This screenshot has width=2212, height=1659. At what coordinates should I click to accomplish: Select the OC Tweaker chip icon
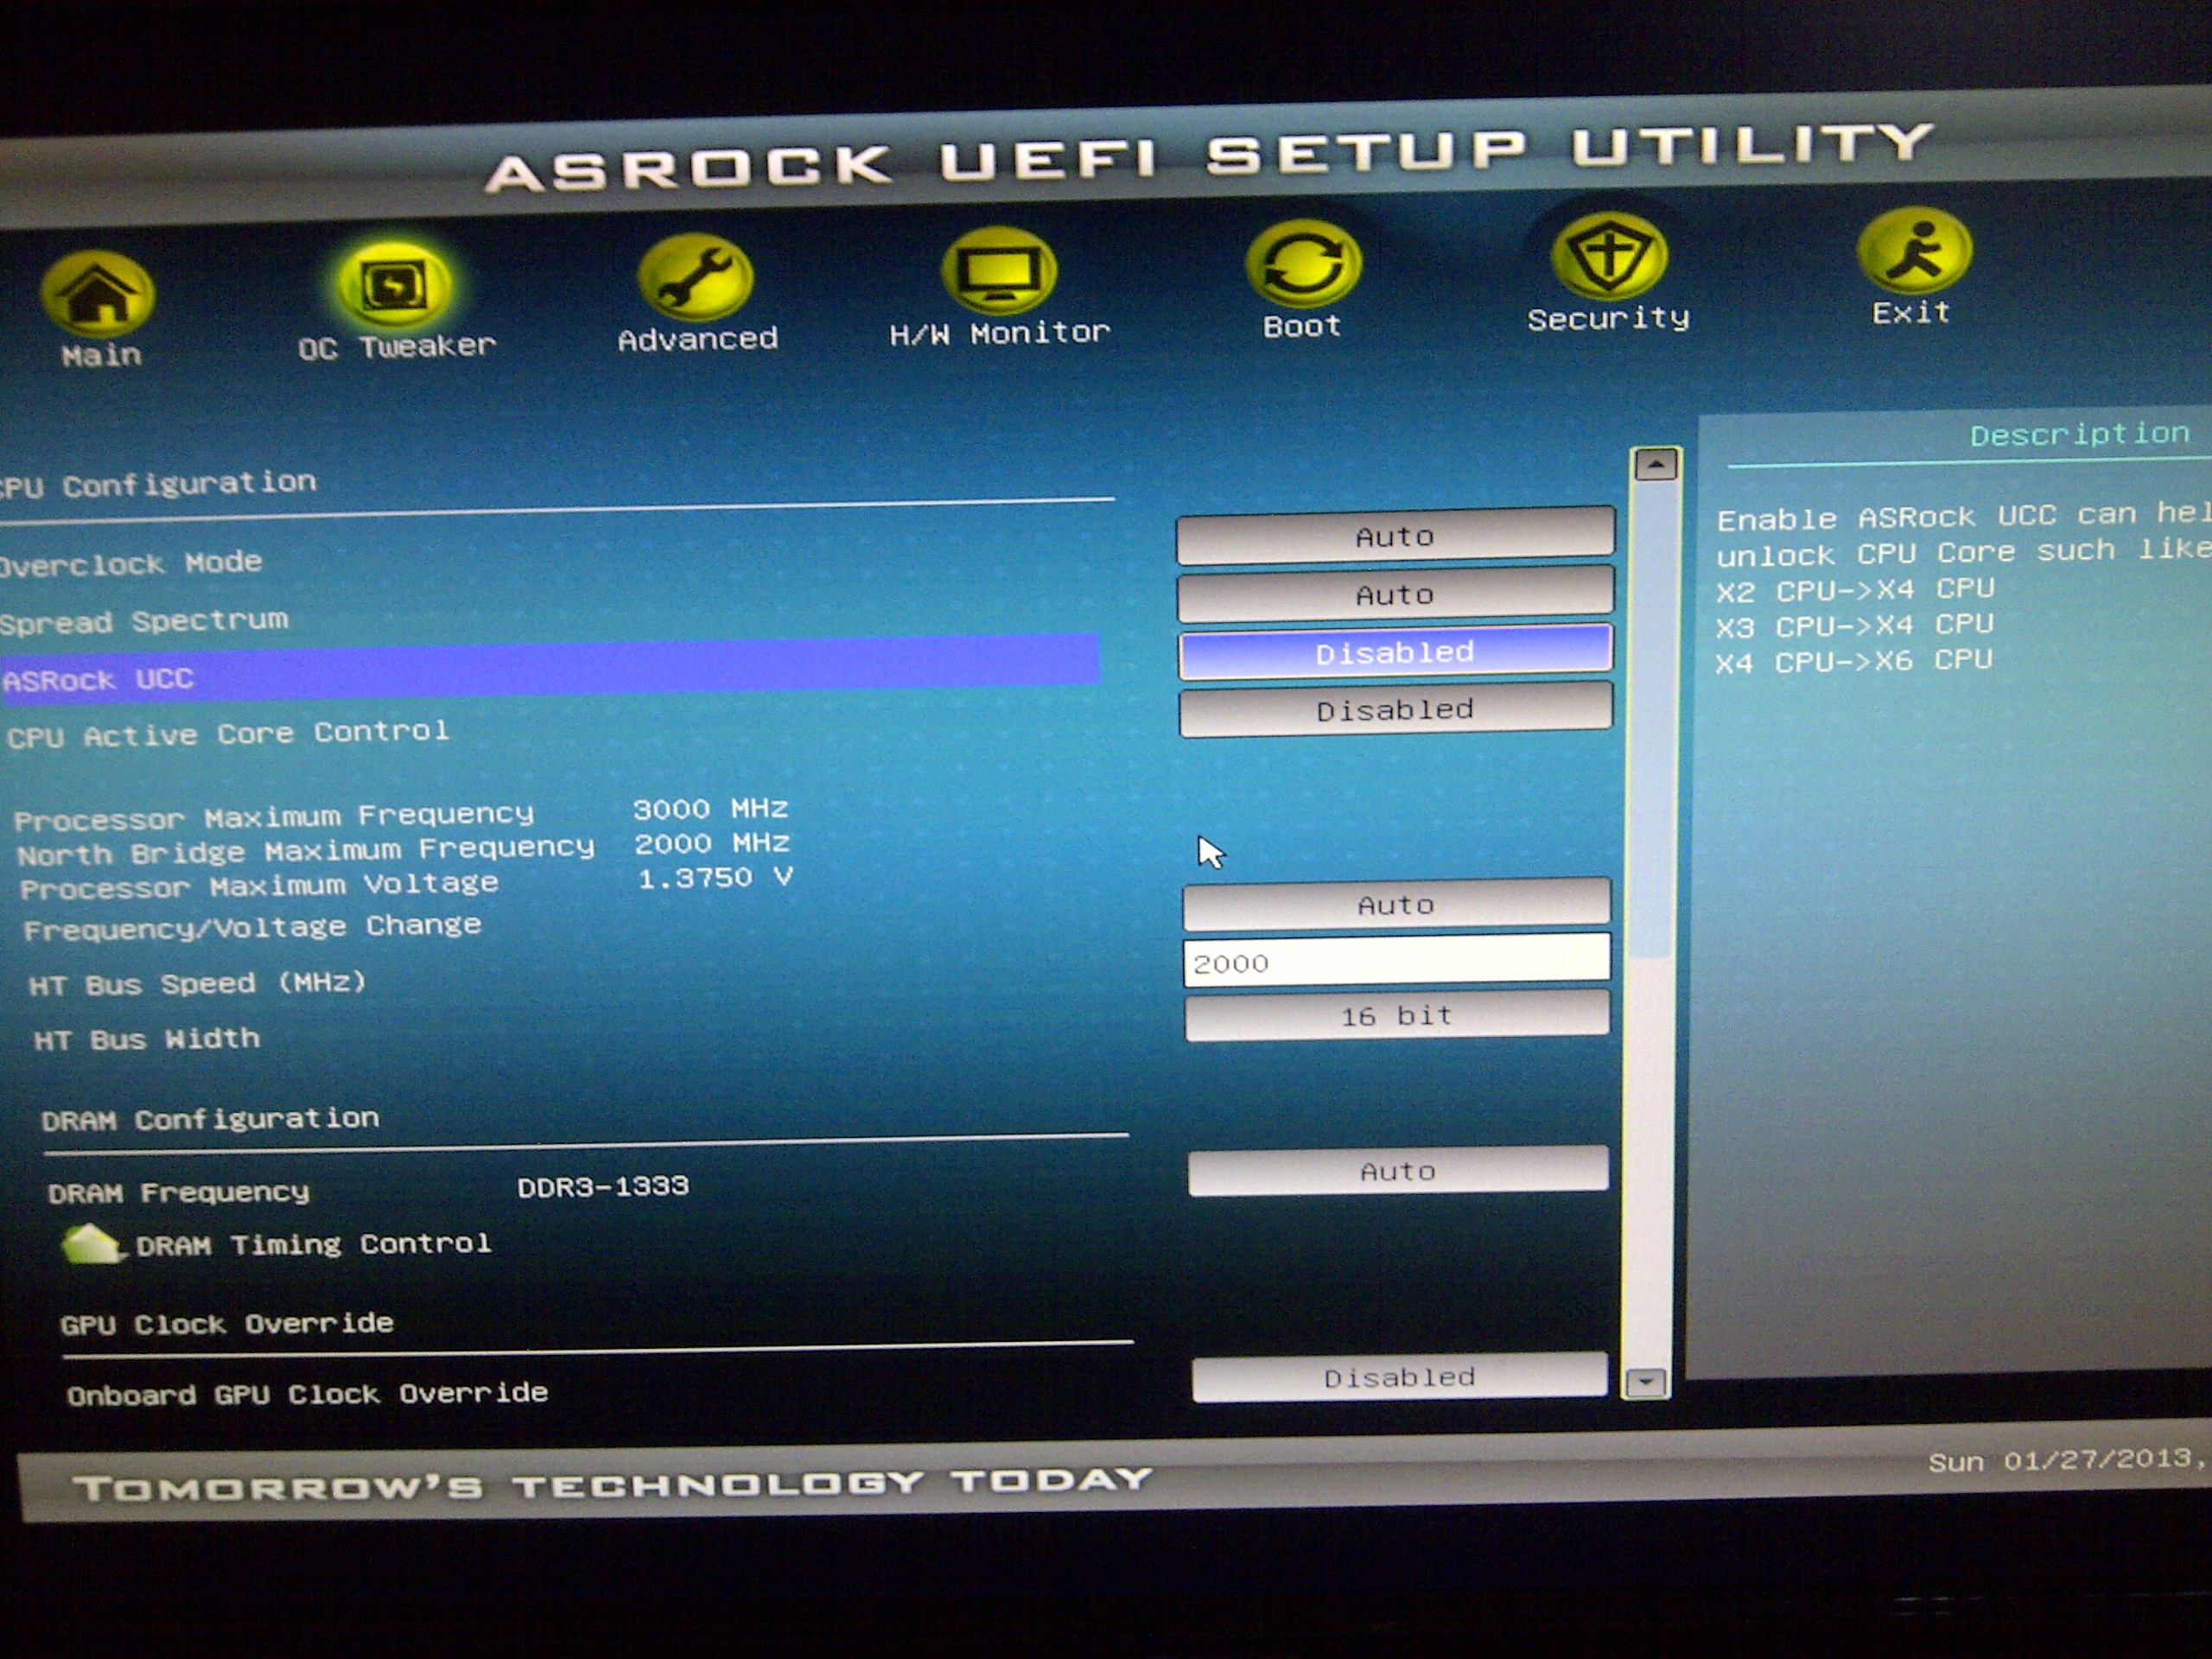394,286
